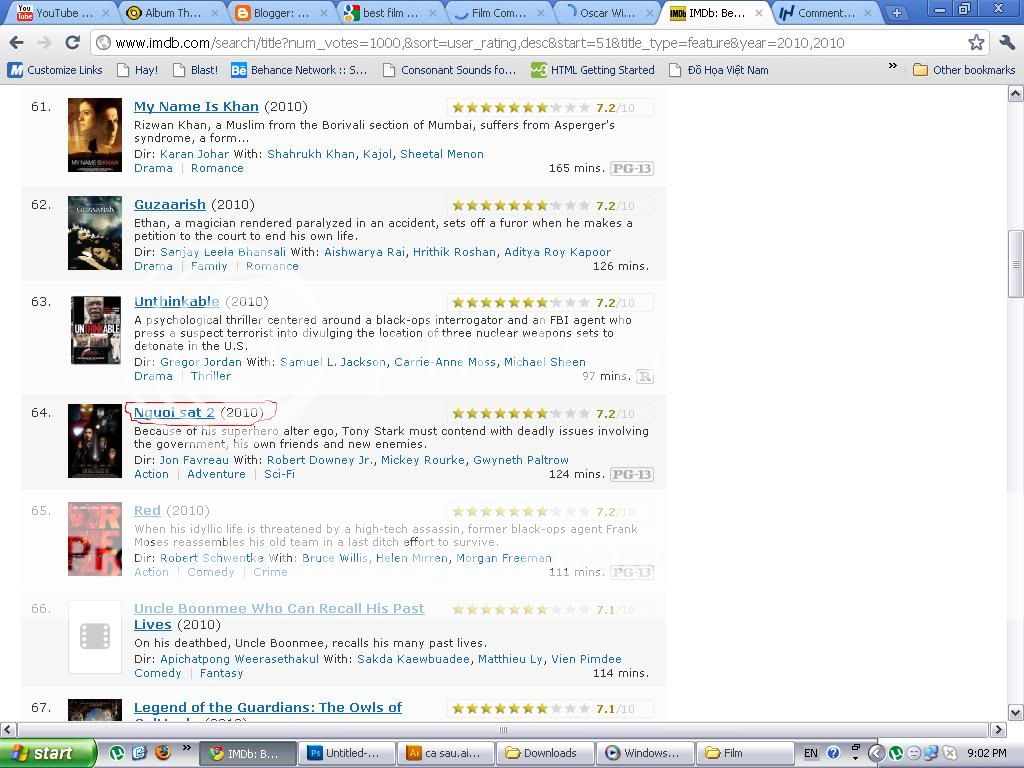Open the Other bookmarks folder
Image resolution: width=1024 pixels, height=768 pixels.
coord(963,70)
